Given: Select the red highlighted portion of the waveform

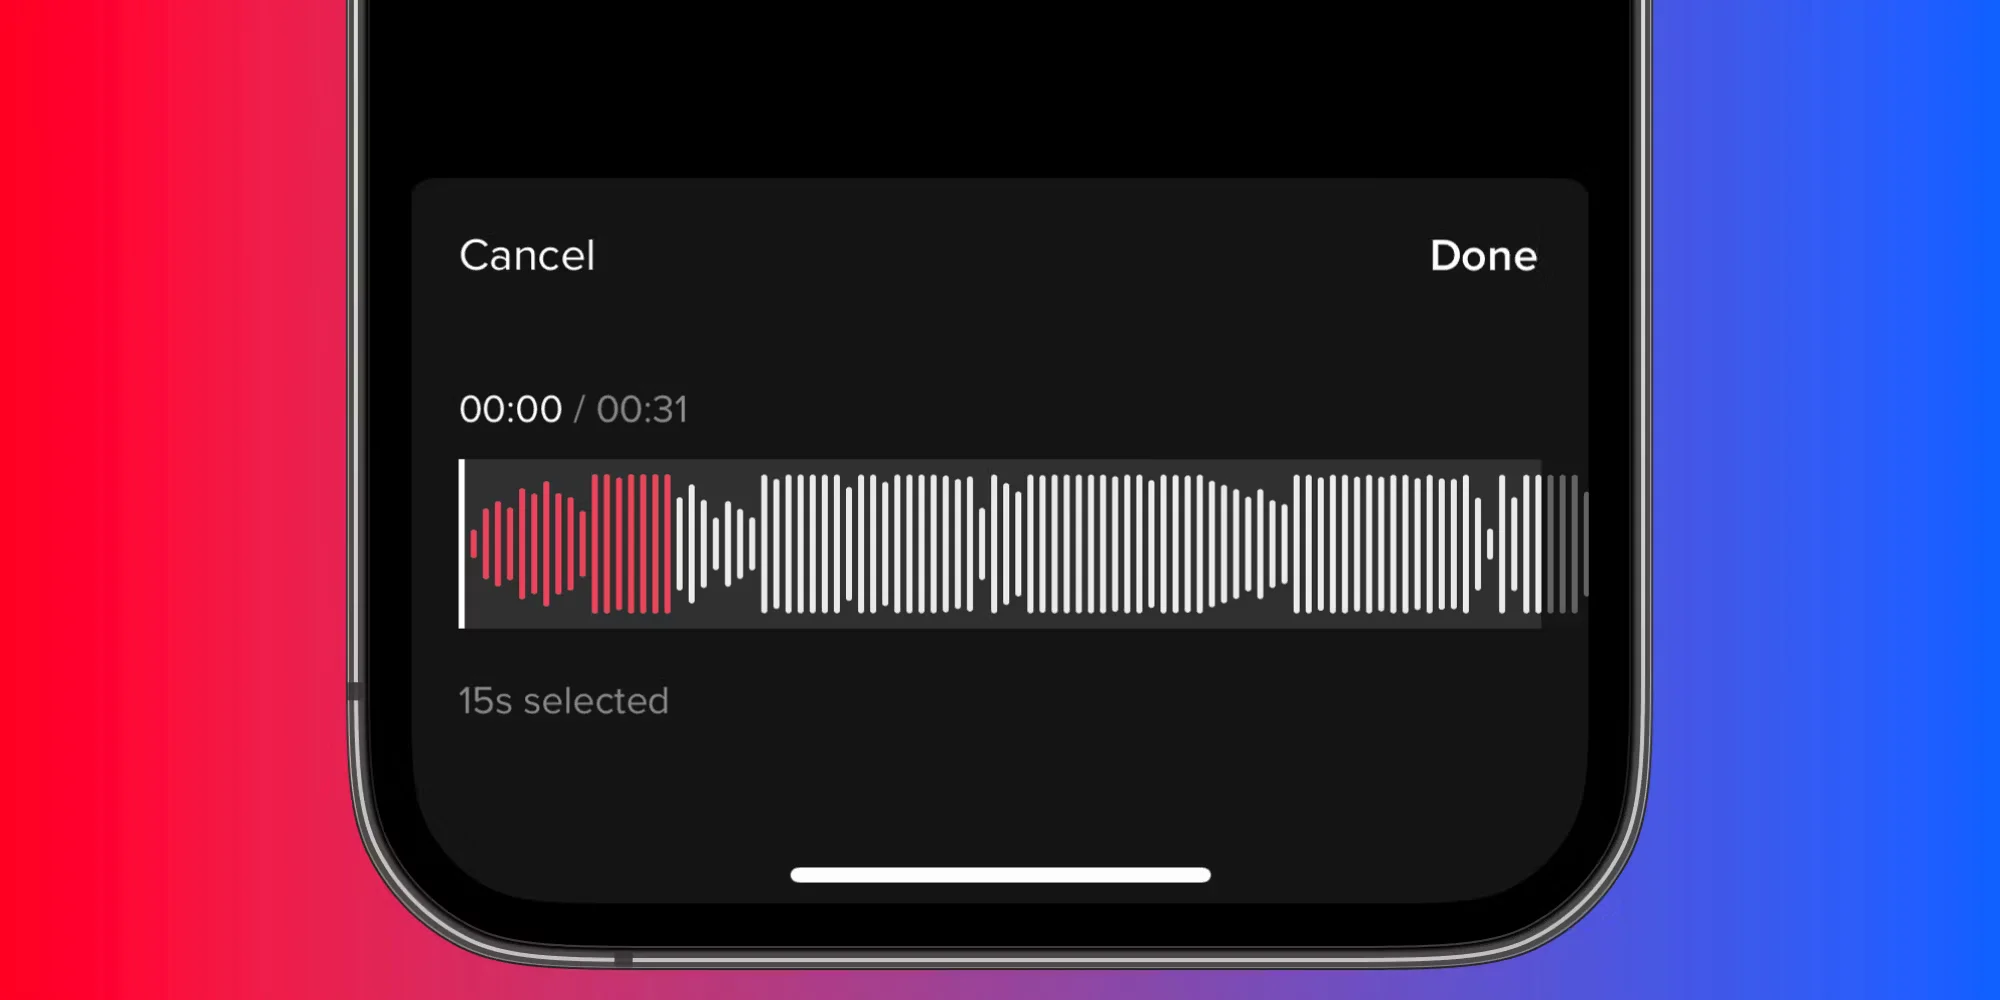Looking at the screenshot, I should (x=571, y=544).
